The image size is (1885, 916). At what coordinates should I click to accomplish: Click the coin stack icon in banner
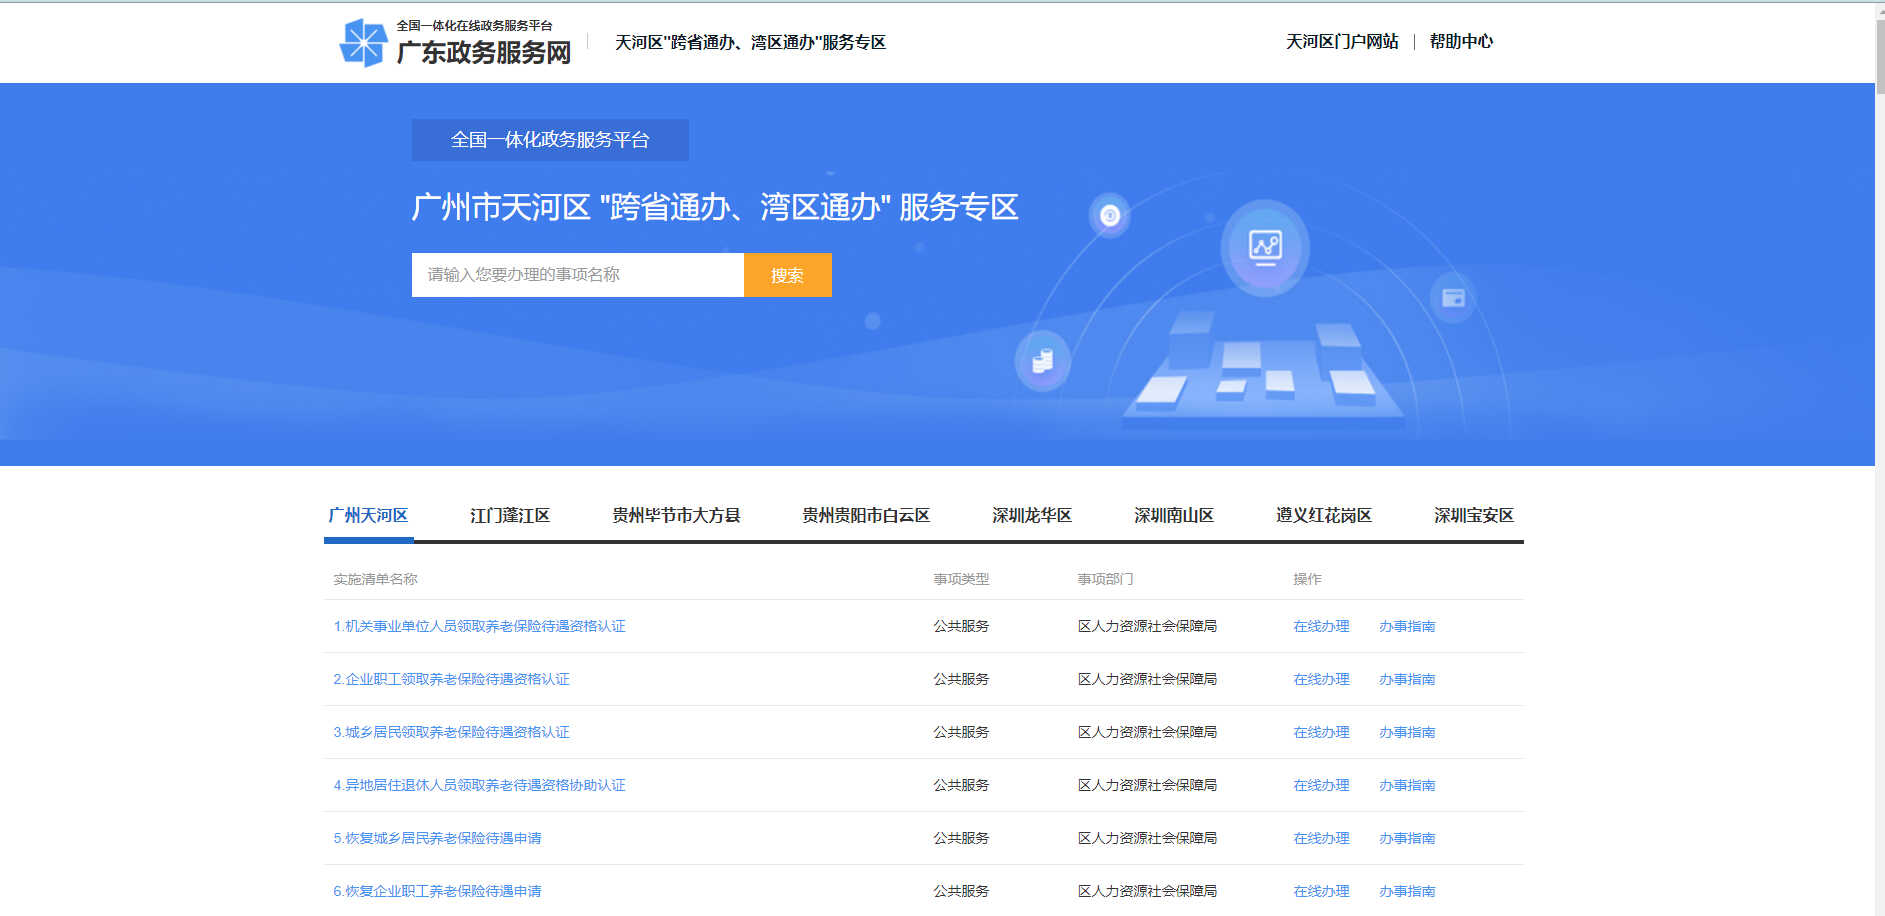tap(1042, 361)
